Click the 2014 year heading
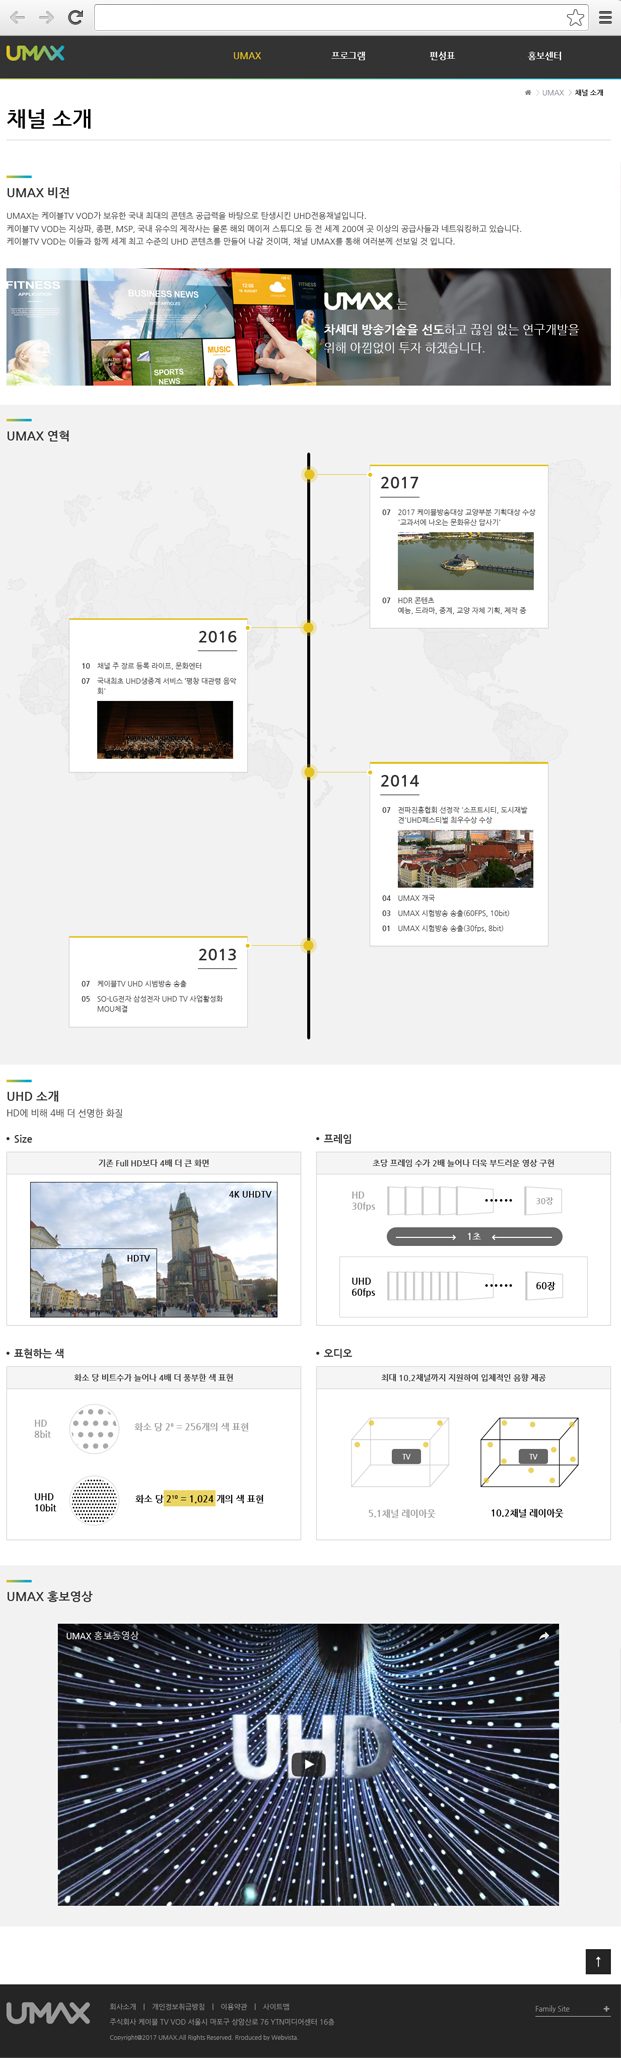 399,781
